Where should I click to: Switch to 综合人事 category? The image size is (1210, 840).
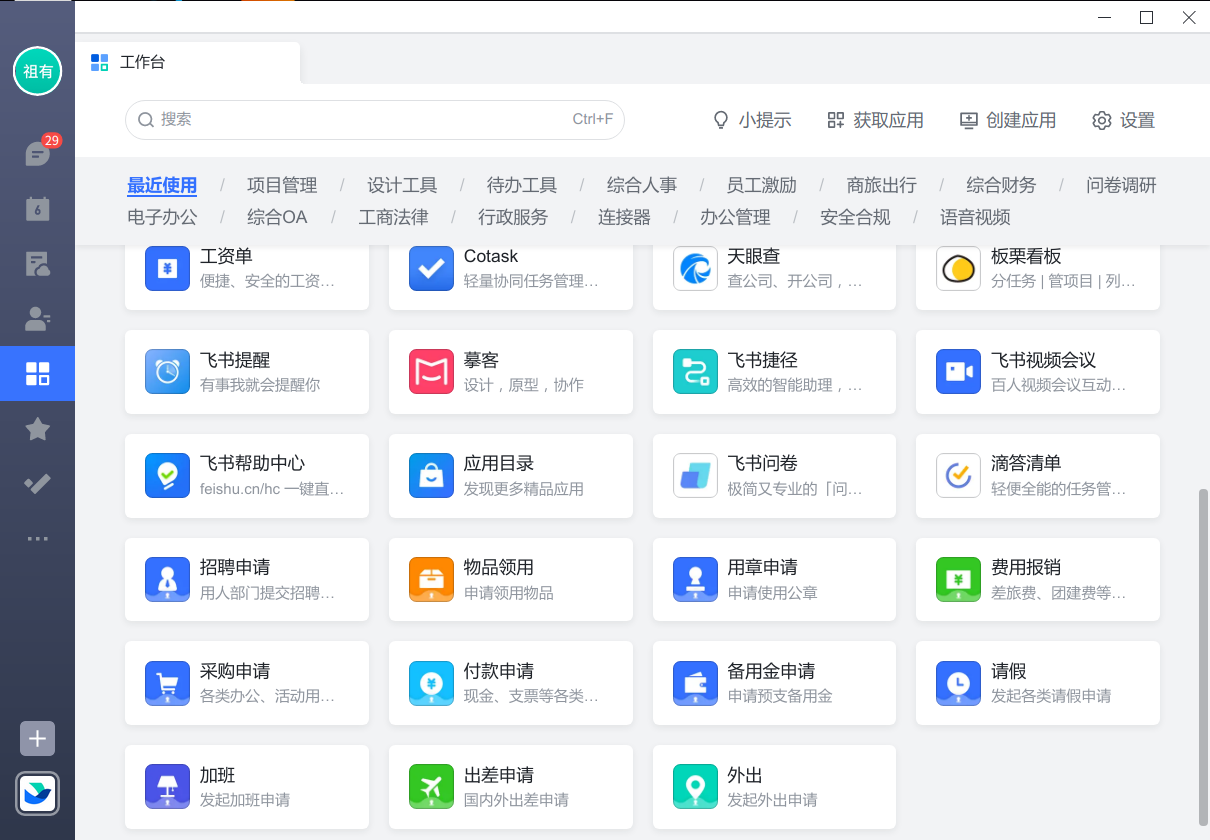click(642, 185)
